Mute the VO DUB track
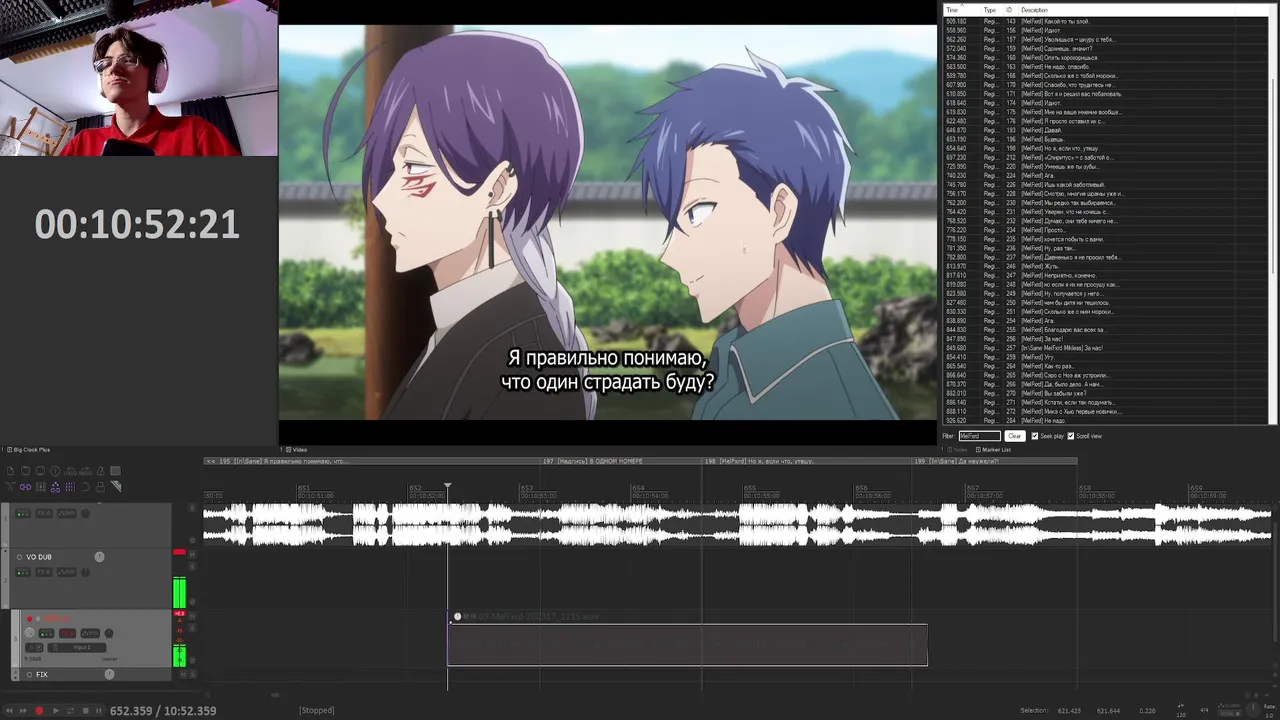 point(192,555)
